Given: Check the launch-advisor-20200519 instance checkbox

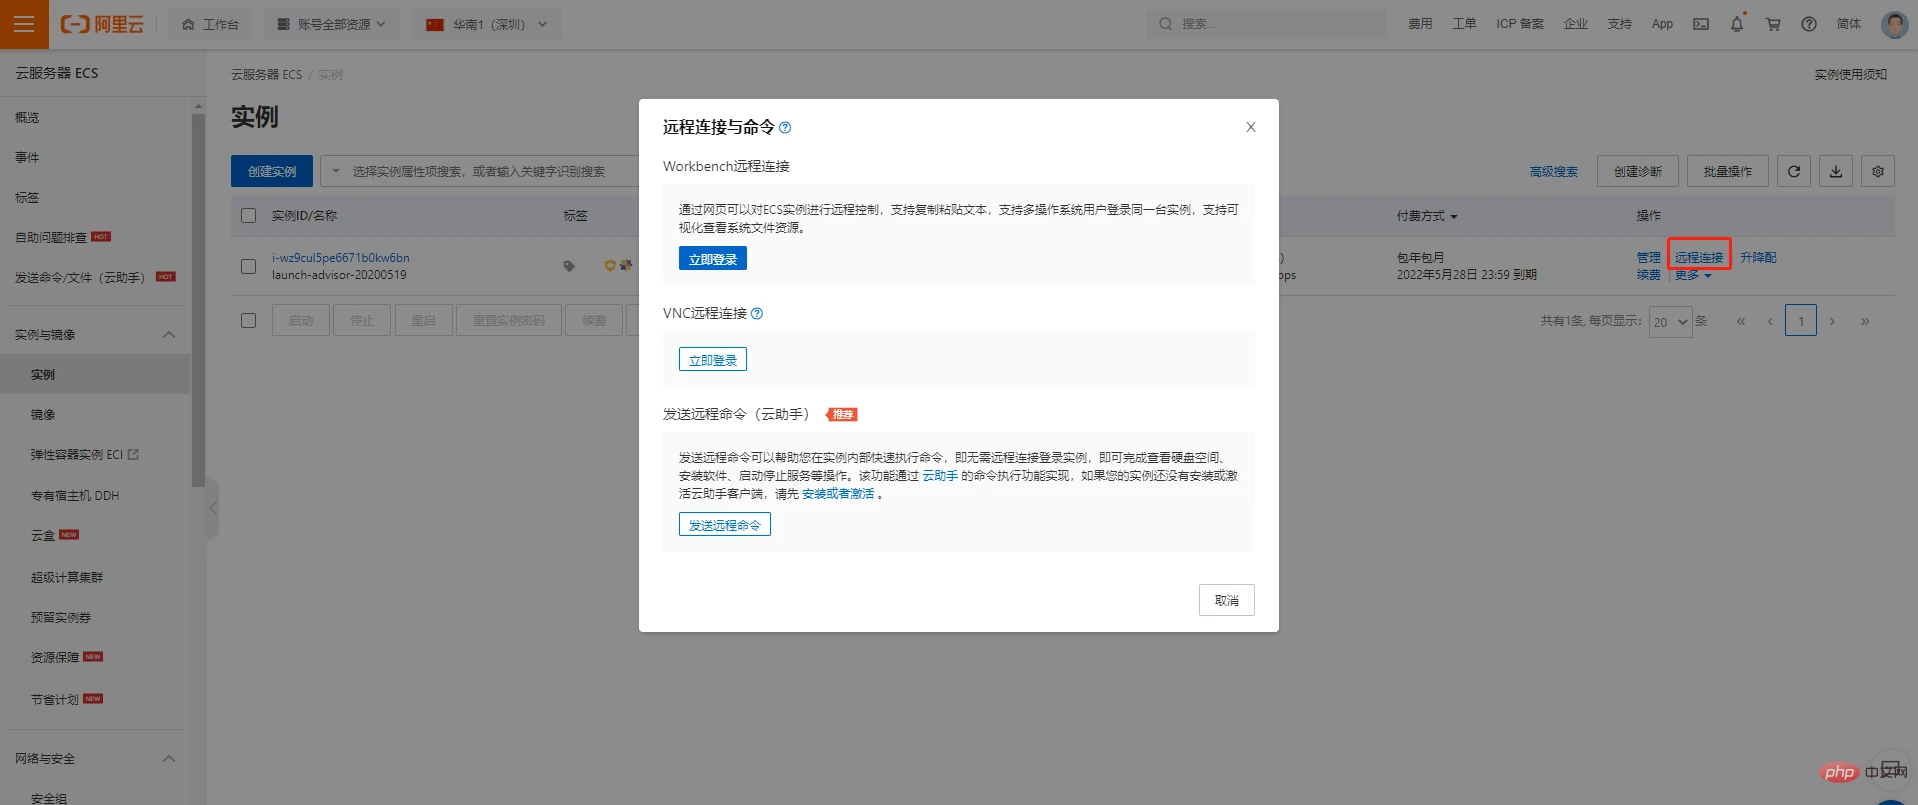Looking at the screenshot, I should [x=249, y=266].
